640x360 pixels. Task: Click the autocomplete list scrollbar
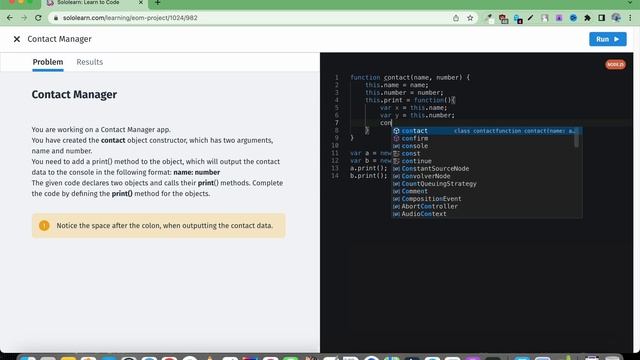pyautogui.click(x=577, y=138)
